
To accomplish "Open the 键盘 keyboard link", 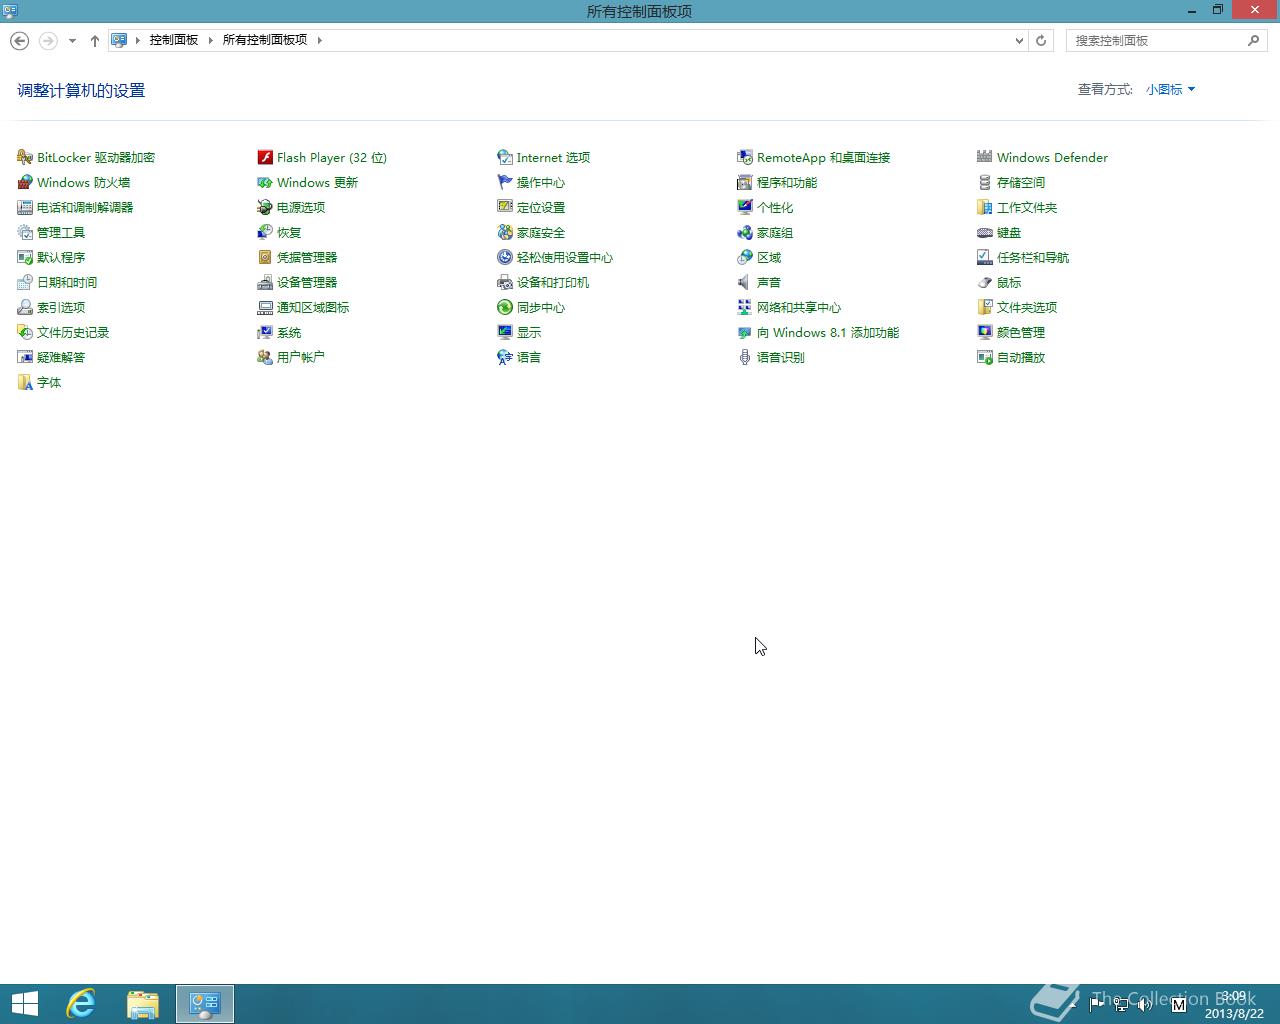I will pyautogui.click(x=1008, y=233).
